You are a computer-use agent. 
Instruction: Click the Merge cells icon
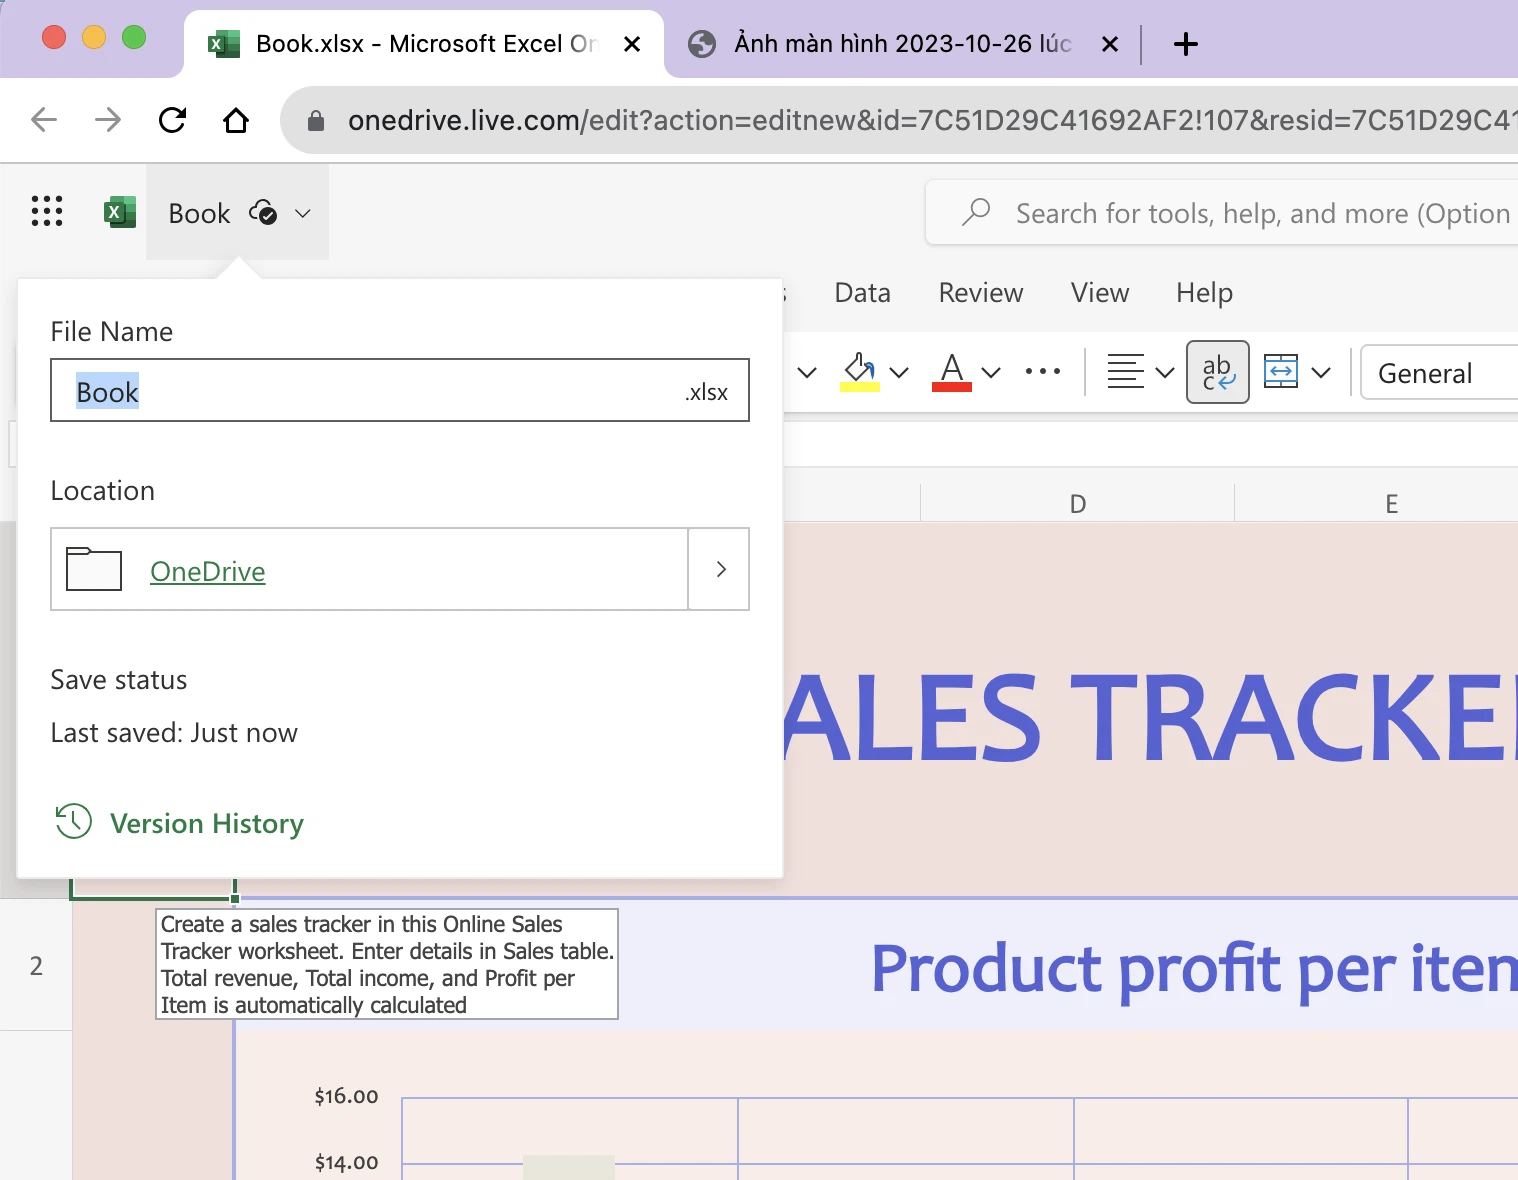point(1281,371)
